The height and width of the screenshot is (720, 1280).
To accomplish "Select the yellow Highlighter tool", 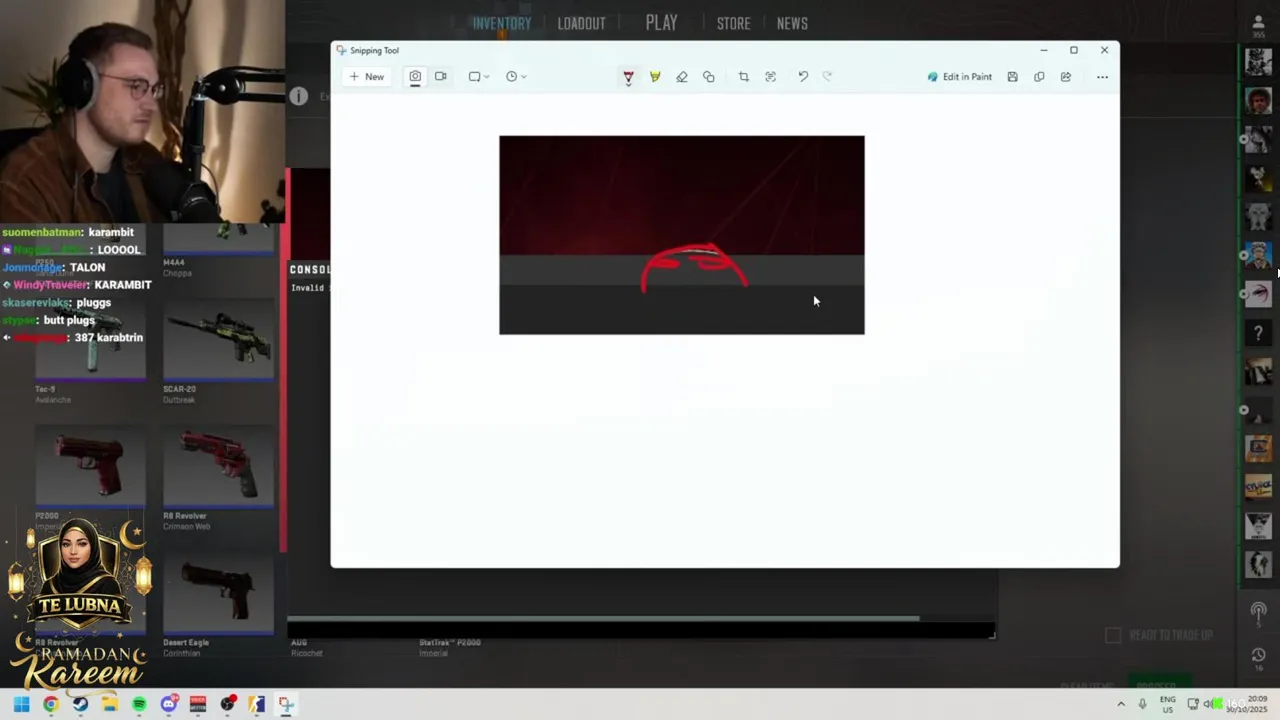I will [x=655, y=77].
